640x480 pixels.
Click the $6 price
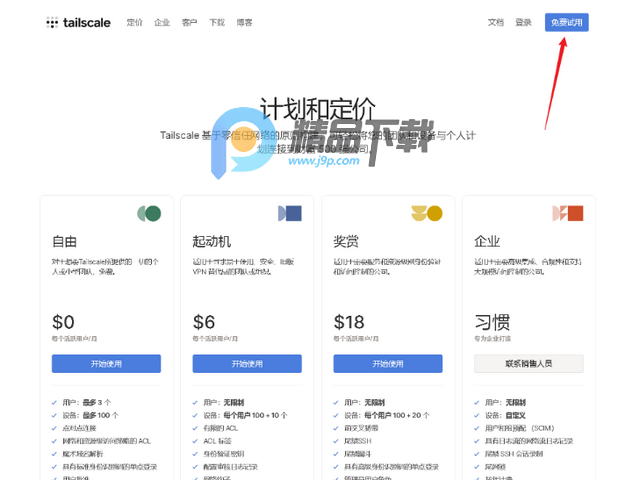(x=204, y=322)
